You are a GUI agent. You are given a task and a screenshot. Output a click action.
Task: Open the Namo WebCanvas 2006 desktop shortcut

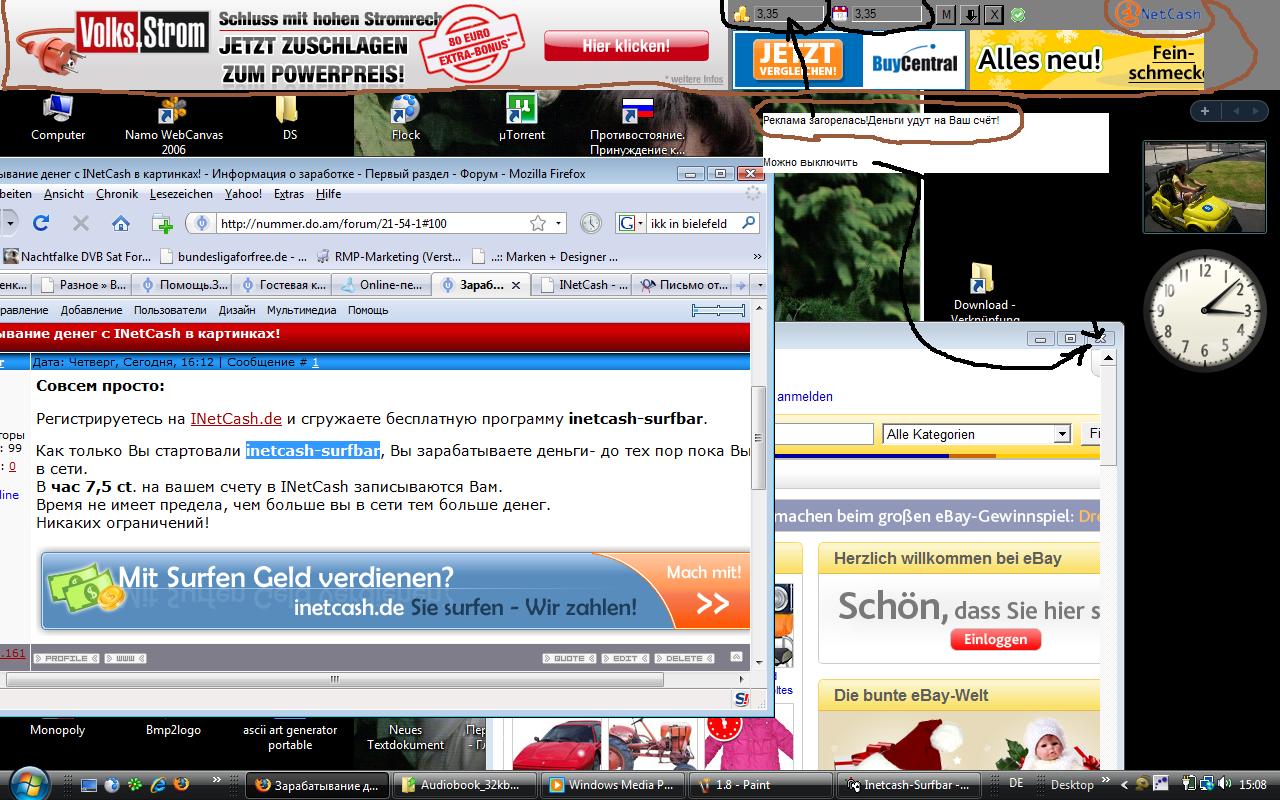174,125
